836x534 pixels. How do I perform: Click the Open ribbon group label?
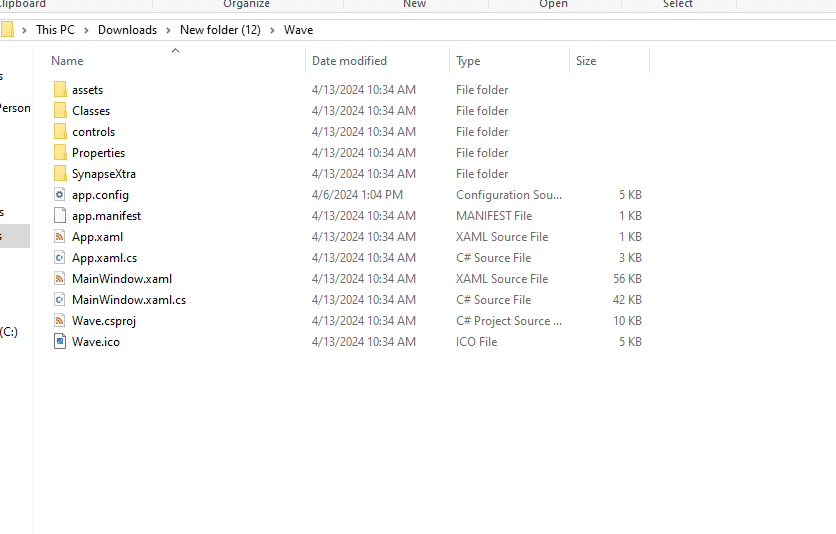(x=553, y=4)
